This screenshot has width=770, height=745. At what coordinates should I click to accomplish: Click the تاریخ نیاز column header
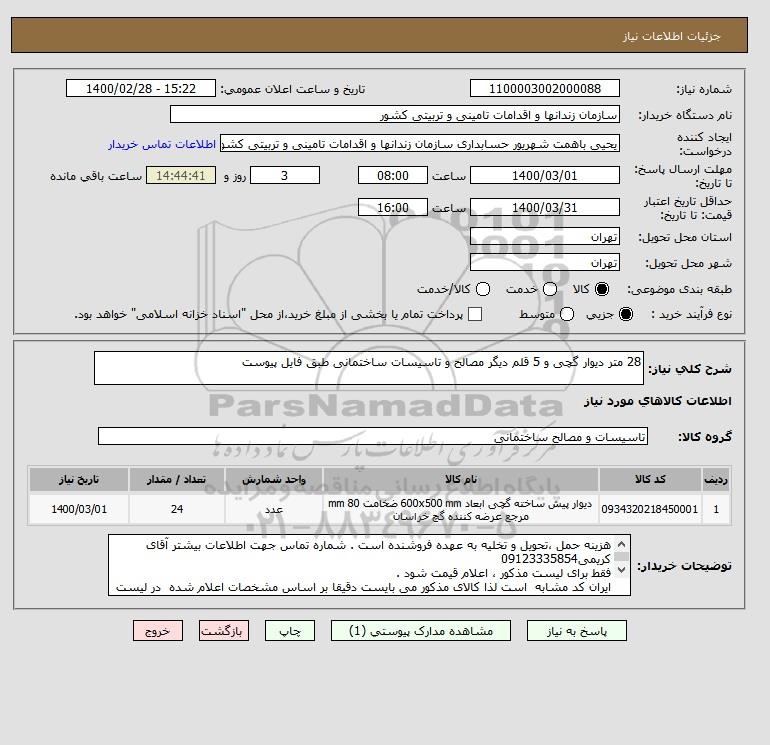tap(79, 479)
